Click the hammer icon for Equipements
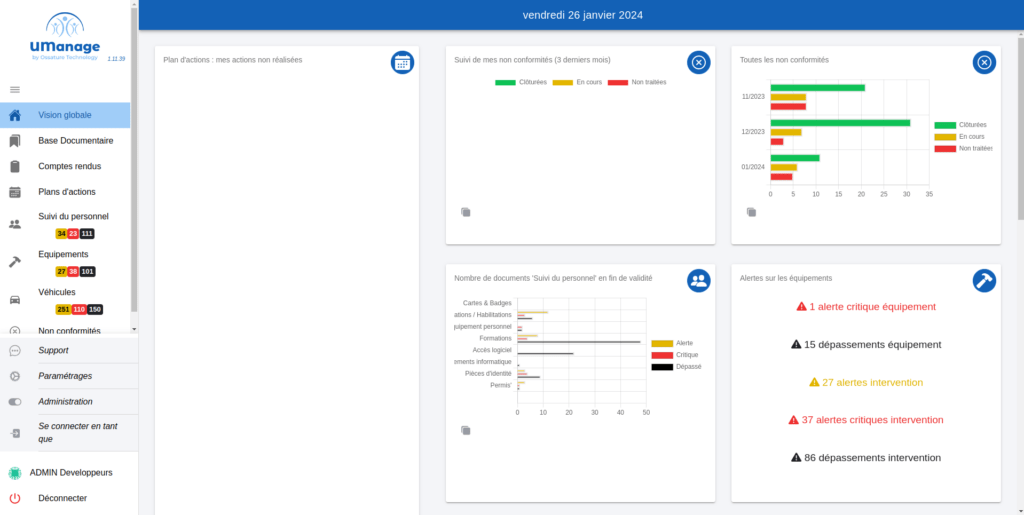This screenshot has width=1024, height=515. pyautogui.click(x=15, y=262)
